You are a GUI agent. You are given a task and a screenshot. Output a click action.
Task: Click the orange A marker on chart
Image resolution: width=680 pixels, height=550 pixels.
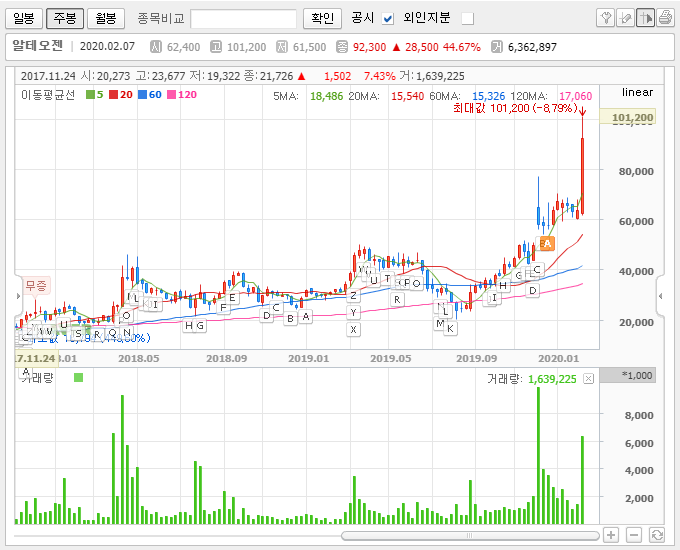(546, 243)
